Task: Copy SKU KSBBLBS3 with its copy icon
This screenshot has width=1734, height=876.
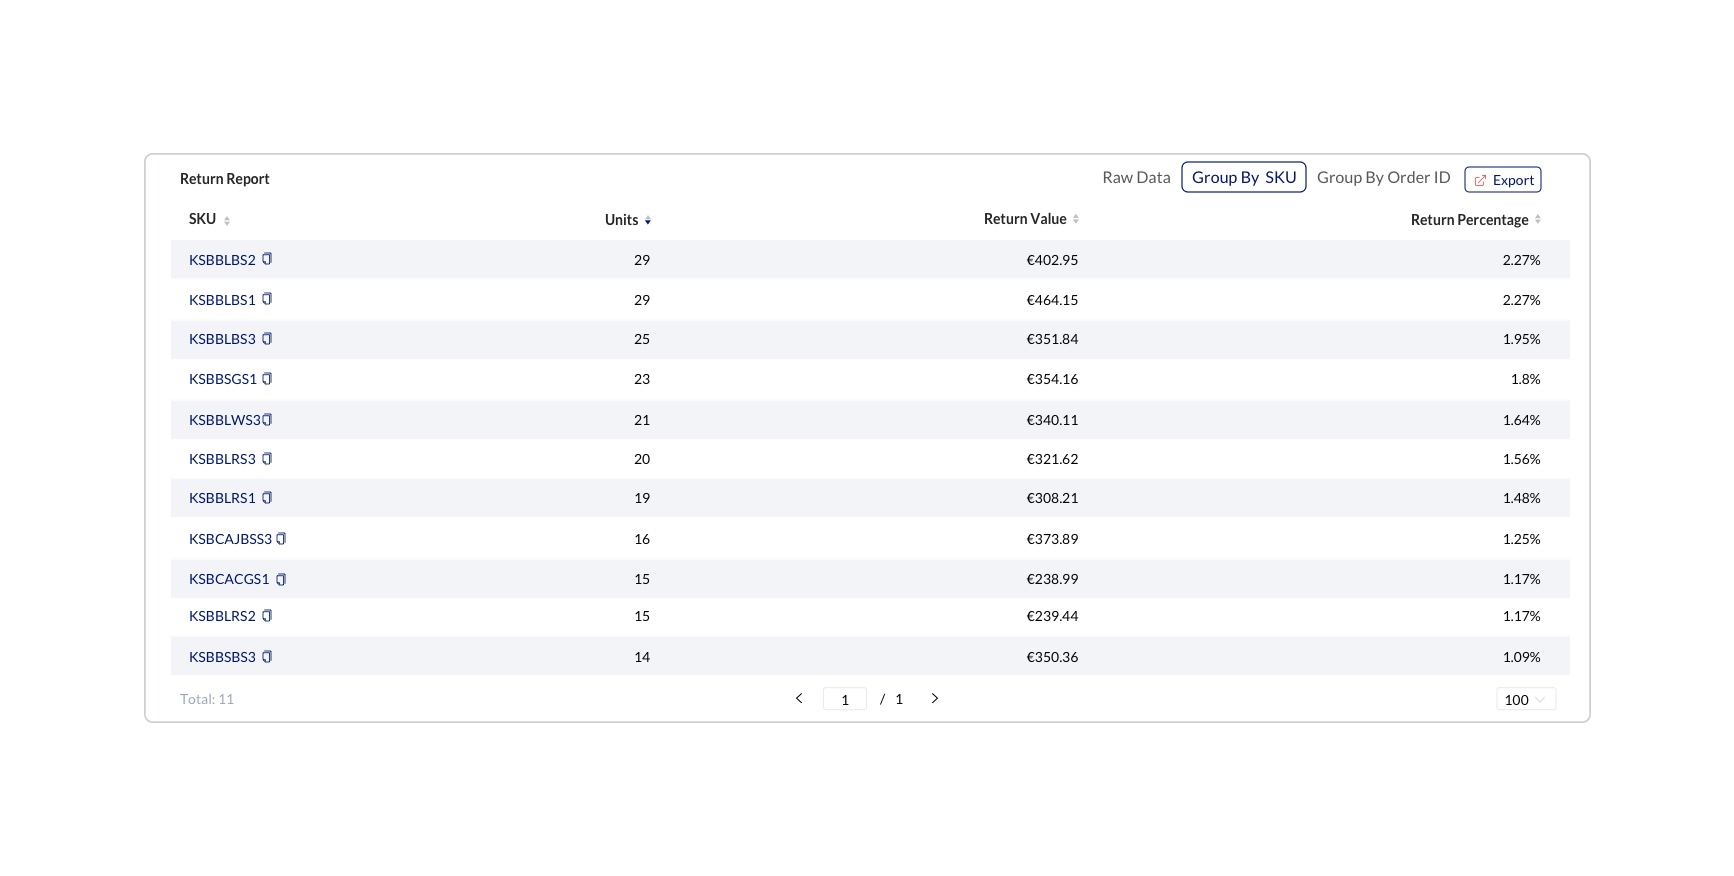Action: pyautogui.click(x=267, y=339)
